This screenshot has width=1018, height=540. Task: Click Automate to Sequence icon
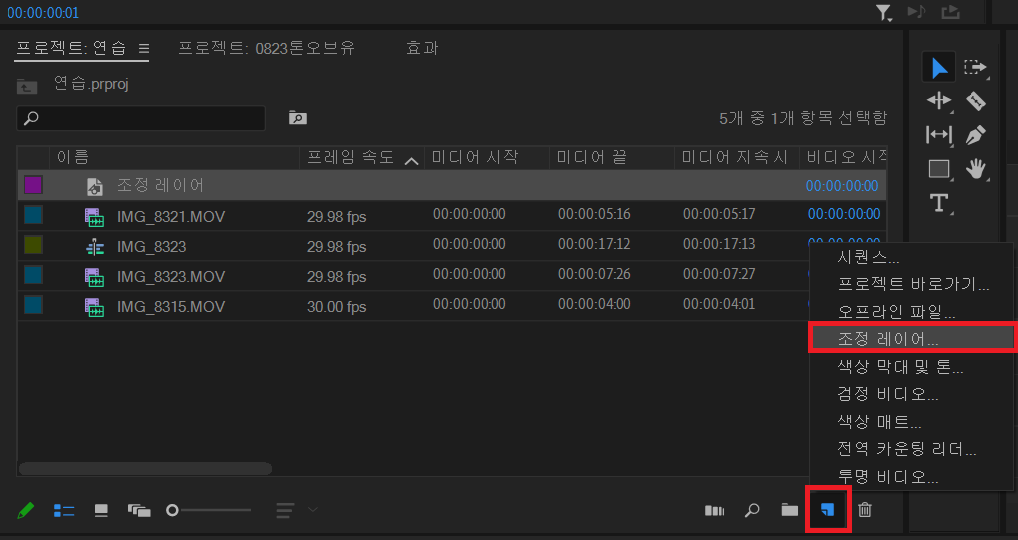714,511
